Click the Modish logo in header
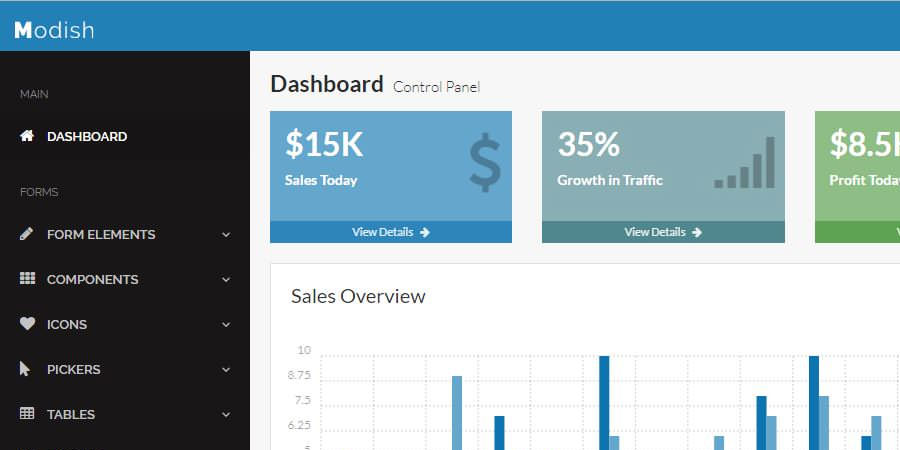Screen dimensions: 900x450 click(54, 30)
